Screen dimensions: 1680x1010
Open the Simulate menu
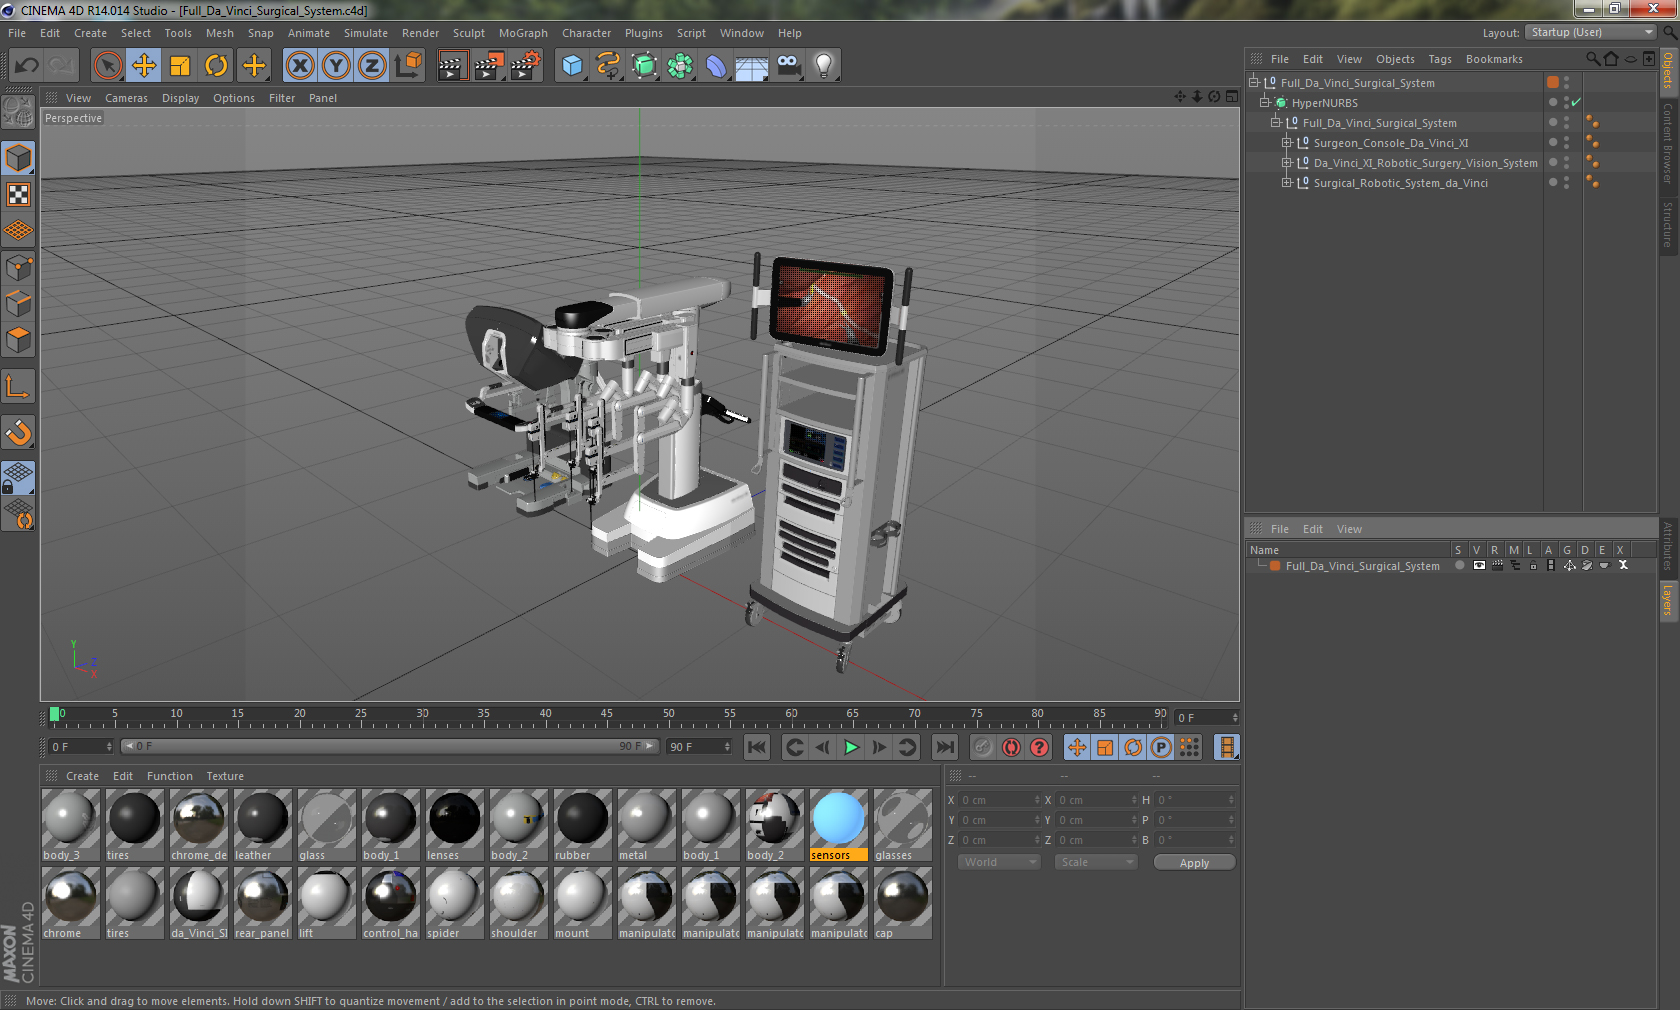pos(365,33)
